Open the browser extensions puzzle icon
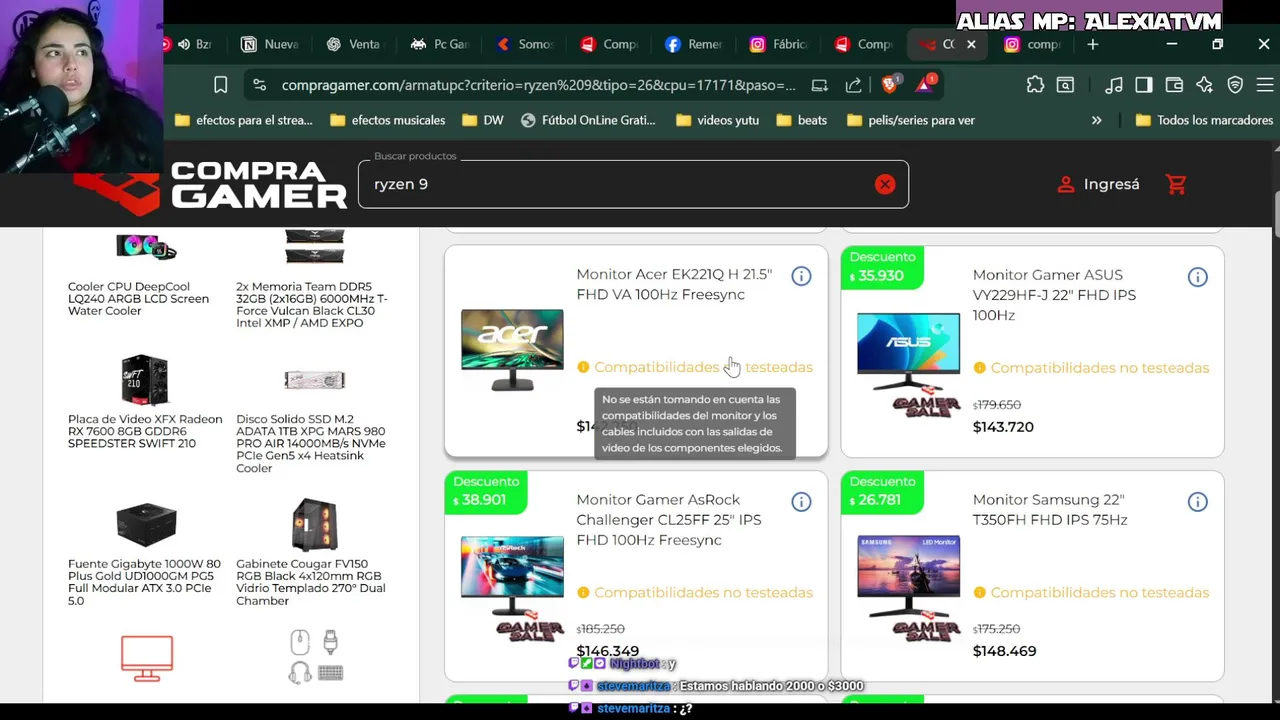Viewport: 1280px width, 720px height. [x=1035, y=85]
